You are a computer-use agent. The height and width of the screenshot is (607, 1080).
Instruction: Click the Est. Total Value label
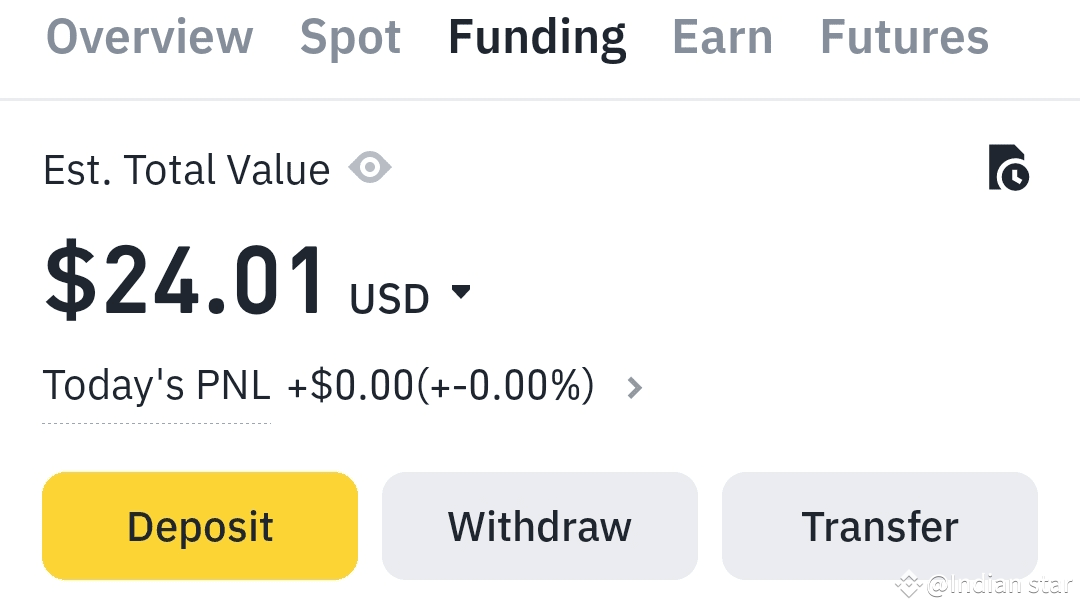186,170
